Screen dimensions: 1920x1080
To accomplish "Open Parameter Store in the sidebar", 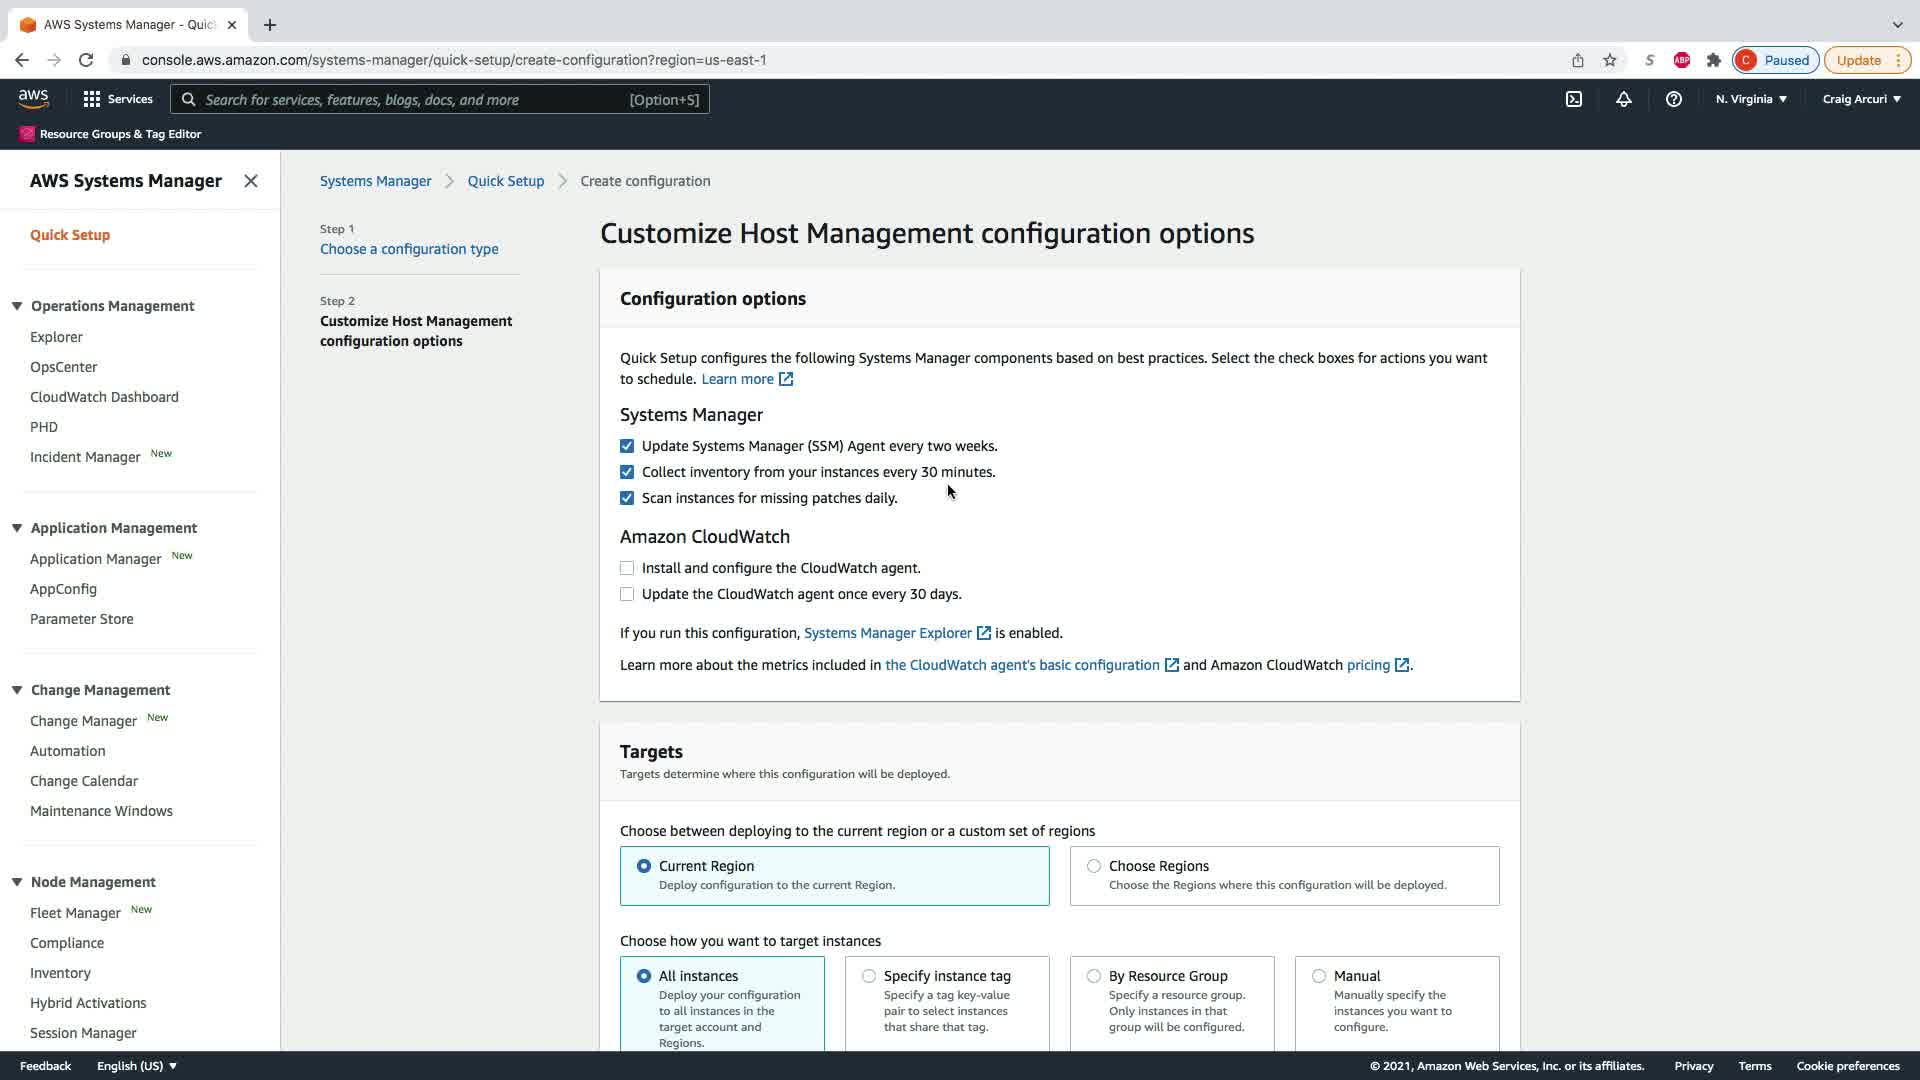I will coord(82,619).
